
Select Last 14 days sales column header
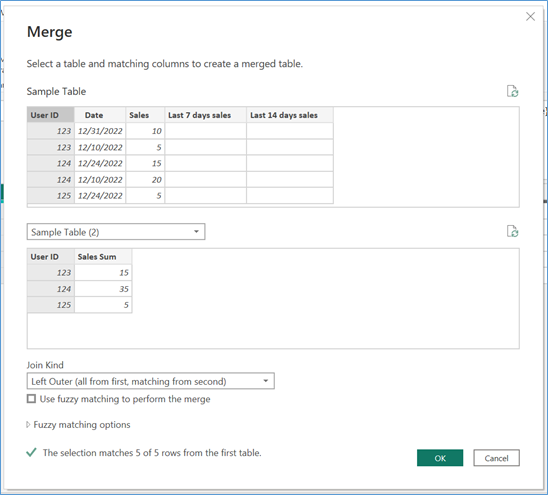point(290,115)
